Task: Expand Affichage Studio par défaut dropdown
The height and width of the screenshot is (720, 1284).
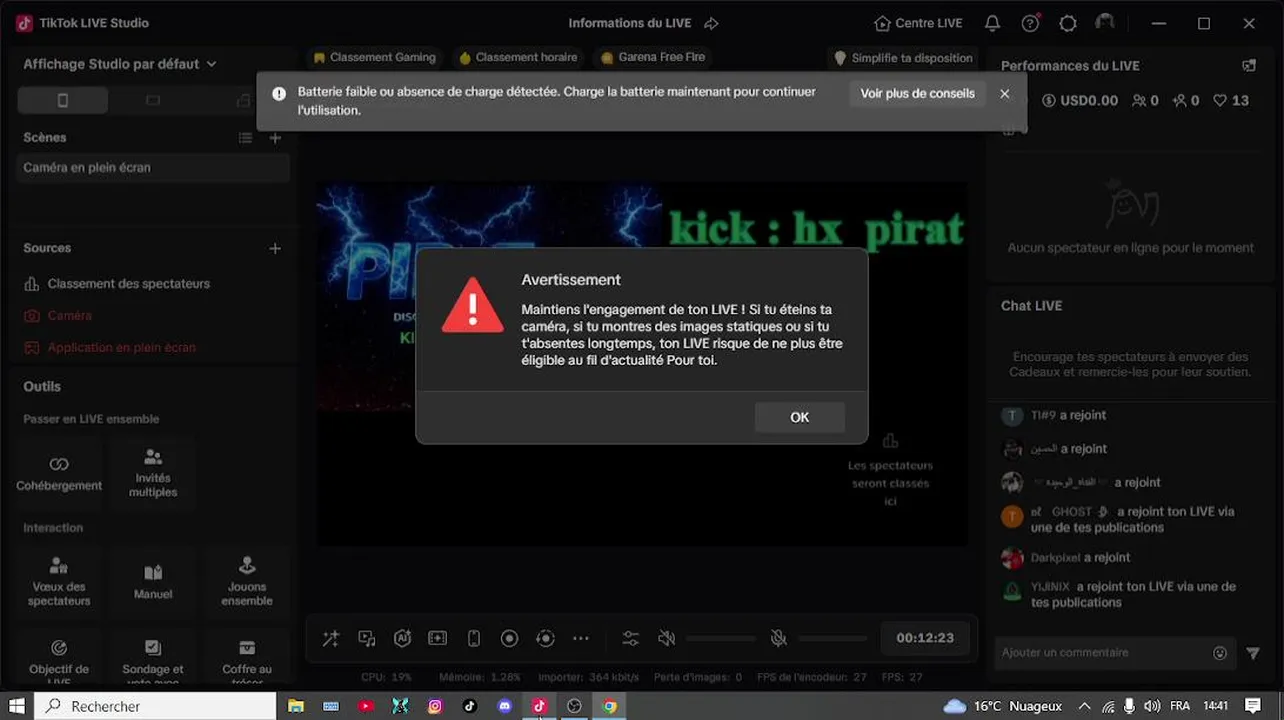Action: [x=119, y=64]
